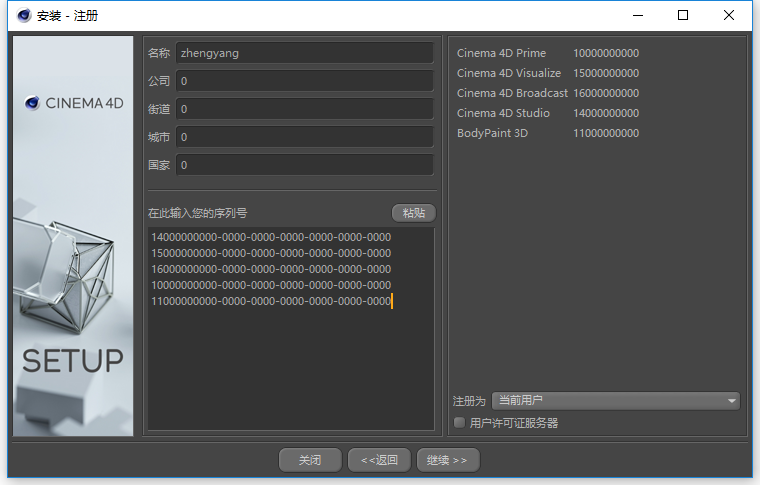
Task: Click the 继续 >> continue button
Action: click(448, 460)
